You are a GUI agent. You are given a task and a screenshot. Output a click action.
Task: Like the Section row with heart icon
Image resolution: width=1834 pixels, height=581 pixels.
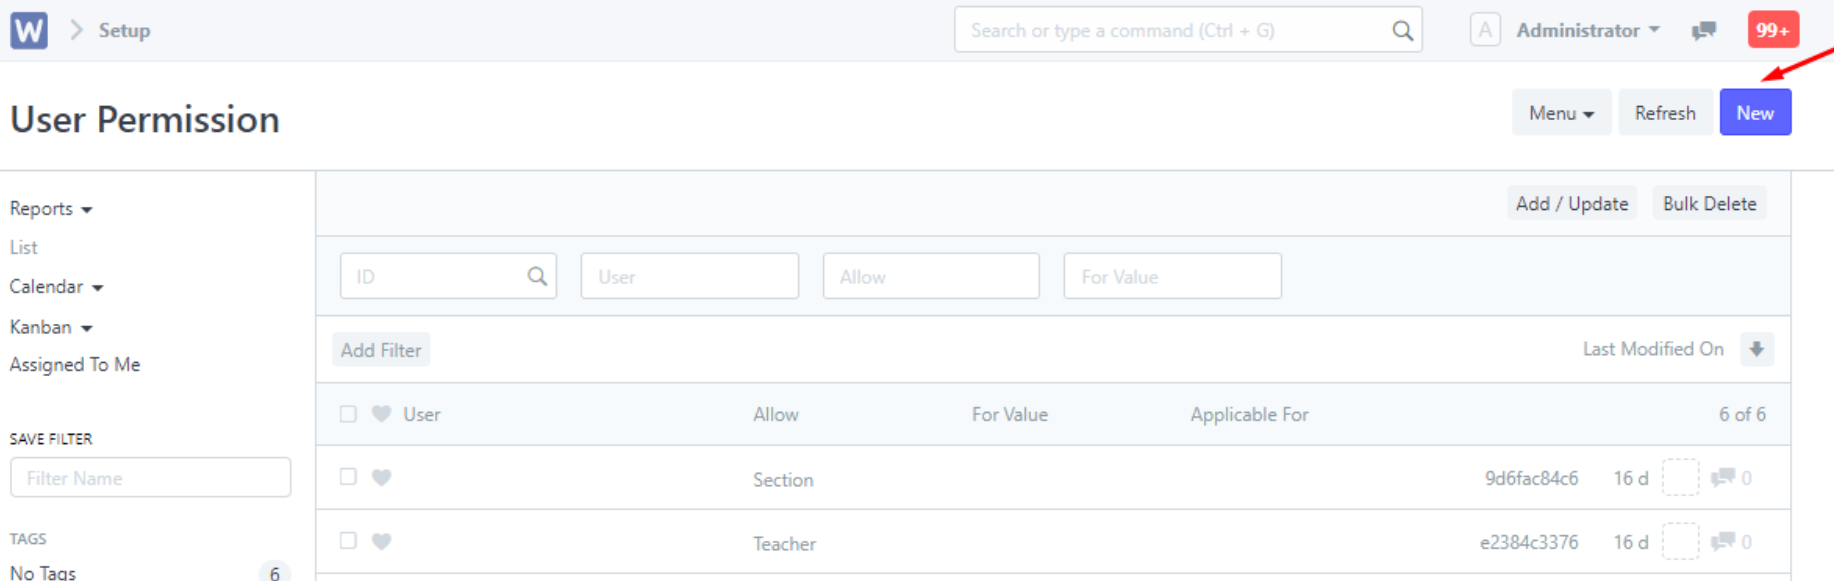pyautogui.click(x=381, y=477)
